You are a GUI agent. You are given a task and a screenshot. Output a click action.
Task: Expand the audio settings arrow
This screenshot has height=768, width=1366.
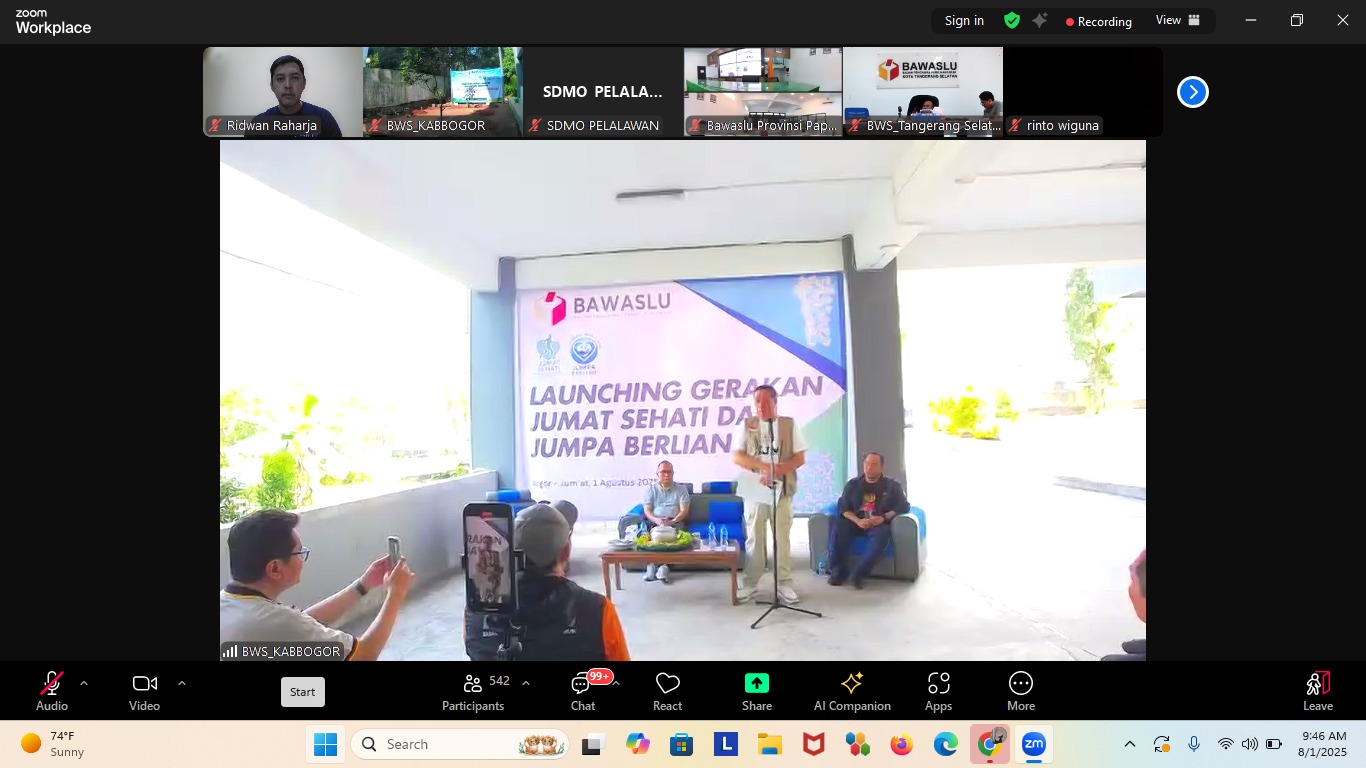point(84,684)
